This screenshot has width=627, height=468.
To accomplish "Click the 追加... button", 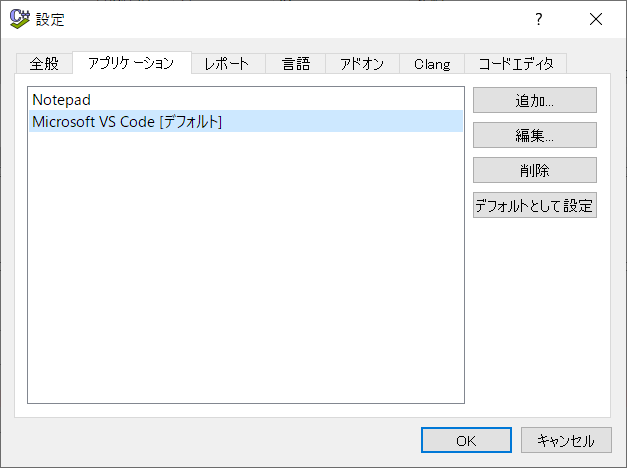I will [535, 100].
